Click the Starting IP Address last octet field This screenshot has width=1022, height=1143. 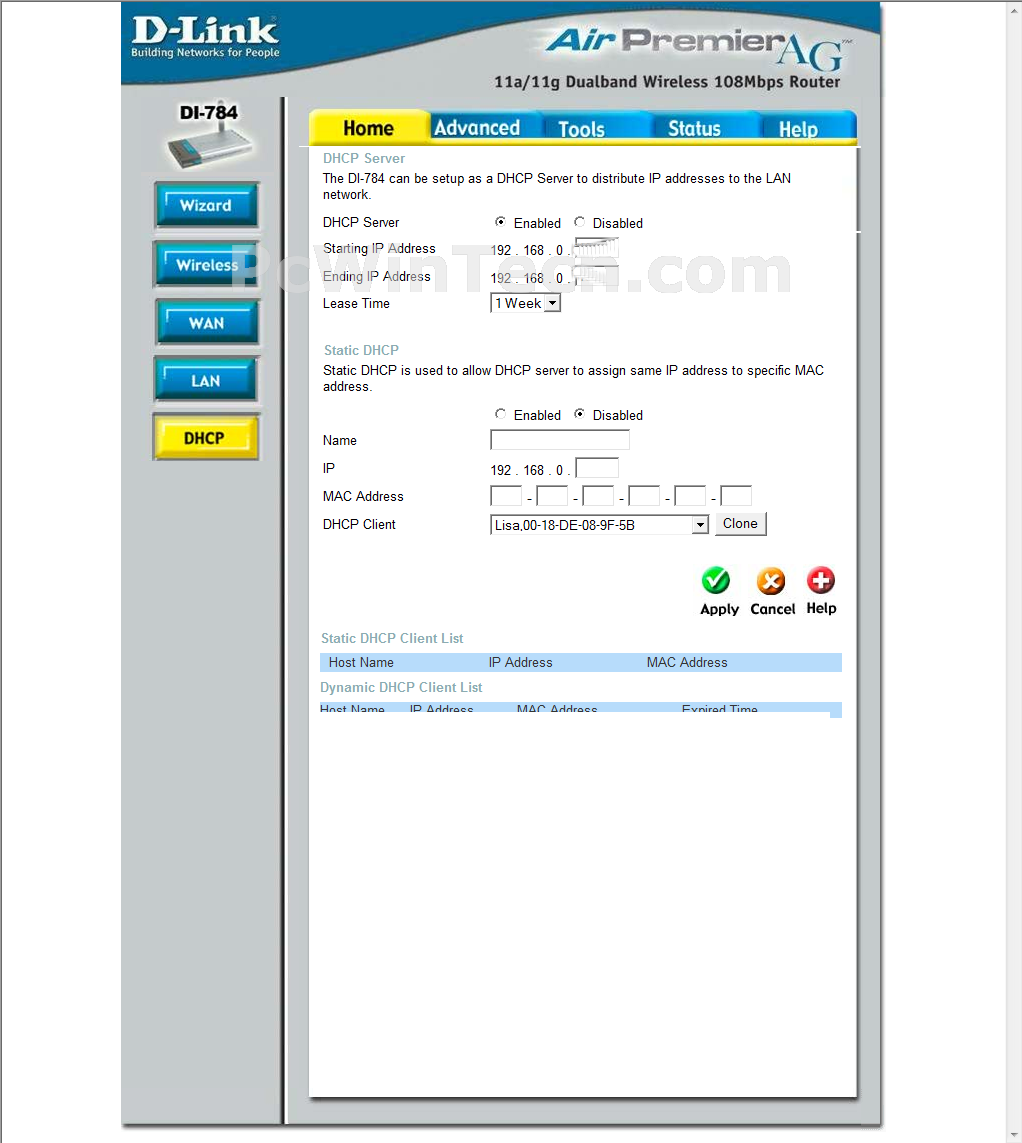pyautogui.click(x=597, y=248)
